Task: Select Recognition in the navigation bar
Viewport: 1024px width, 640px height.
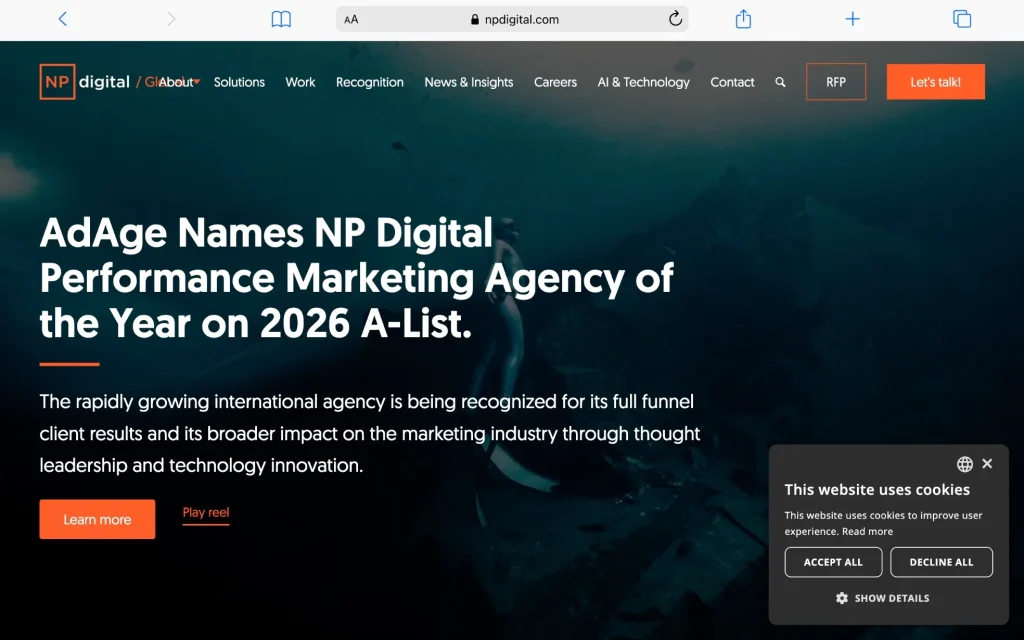Action: coord(369,82)
